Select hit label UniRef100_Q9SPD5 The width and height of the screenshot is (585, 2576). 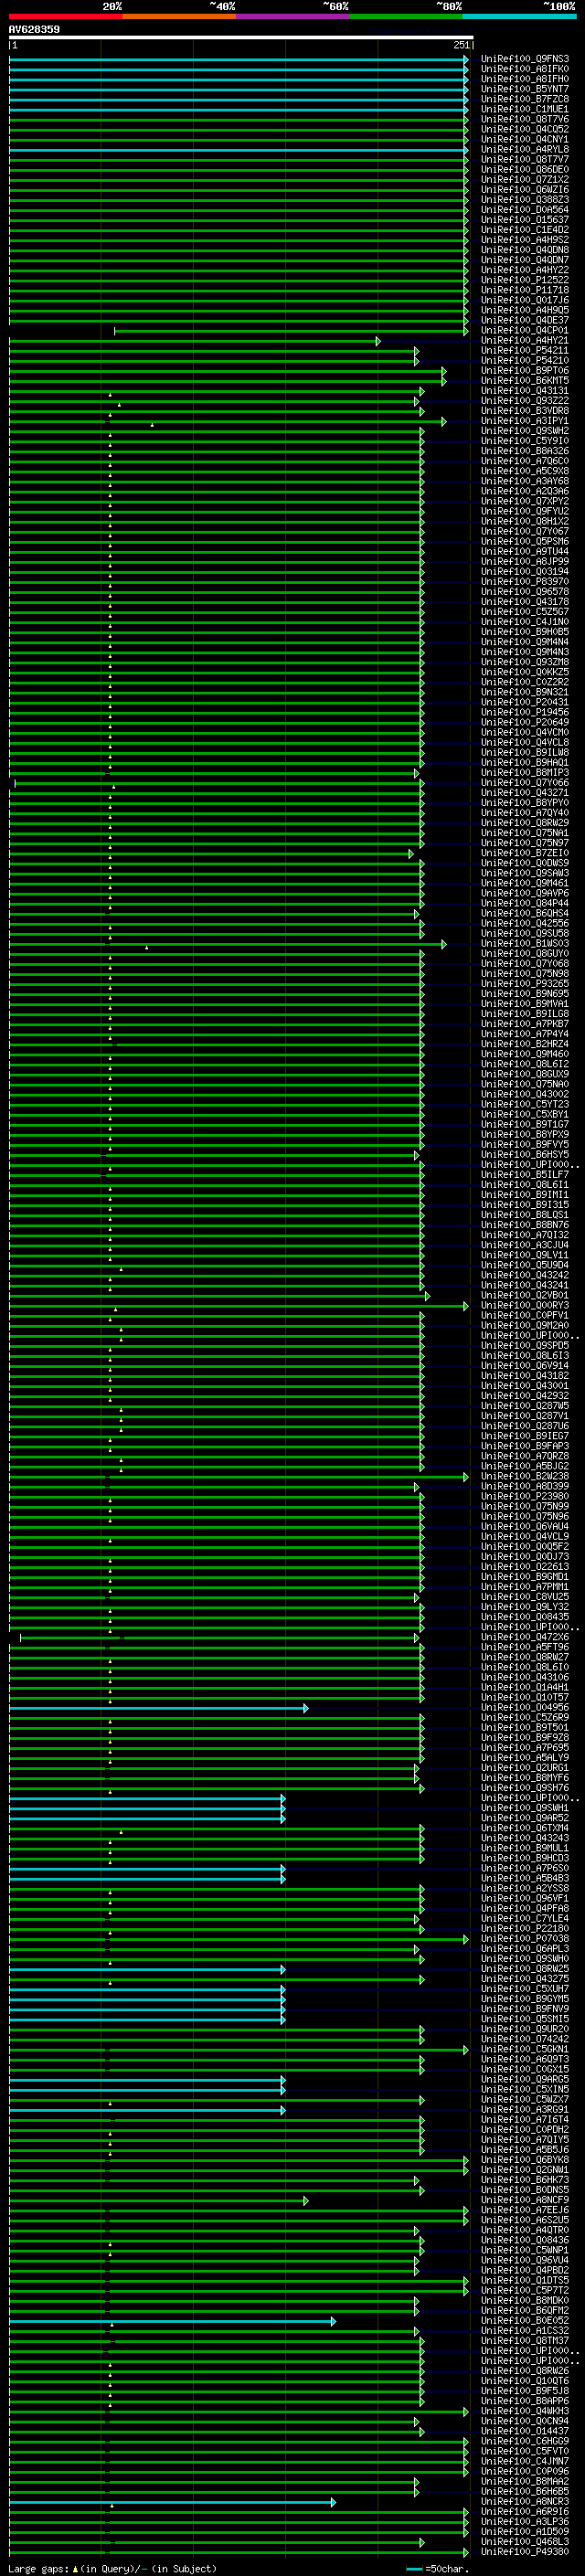pyautogui.click(x=524, y=1345)
